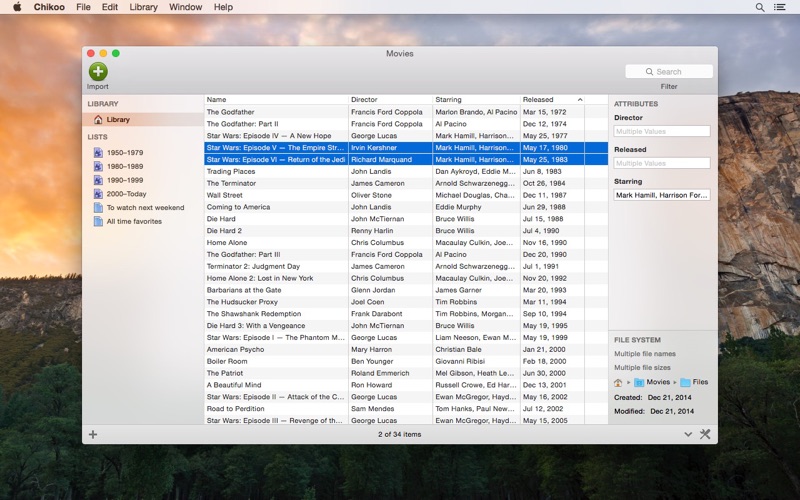This screenshot has width=800, height=500.
Task: Click the 1950–1979 smart list icon
Action: 98,153
